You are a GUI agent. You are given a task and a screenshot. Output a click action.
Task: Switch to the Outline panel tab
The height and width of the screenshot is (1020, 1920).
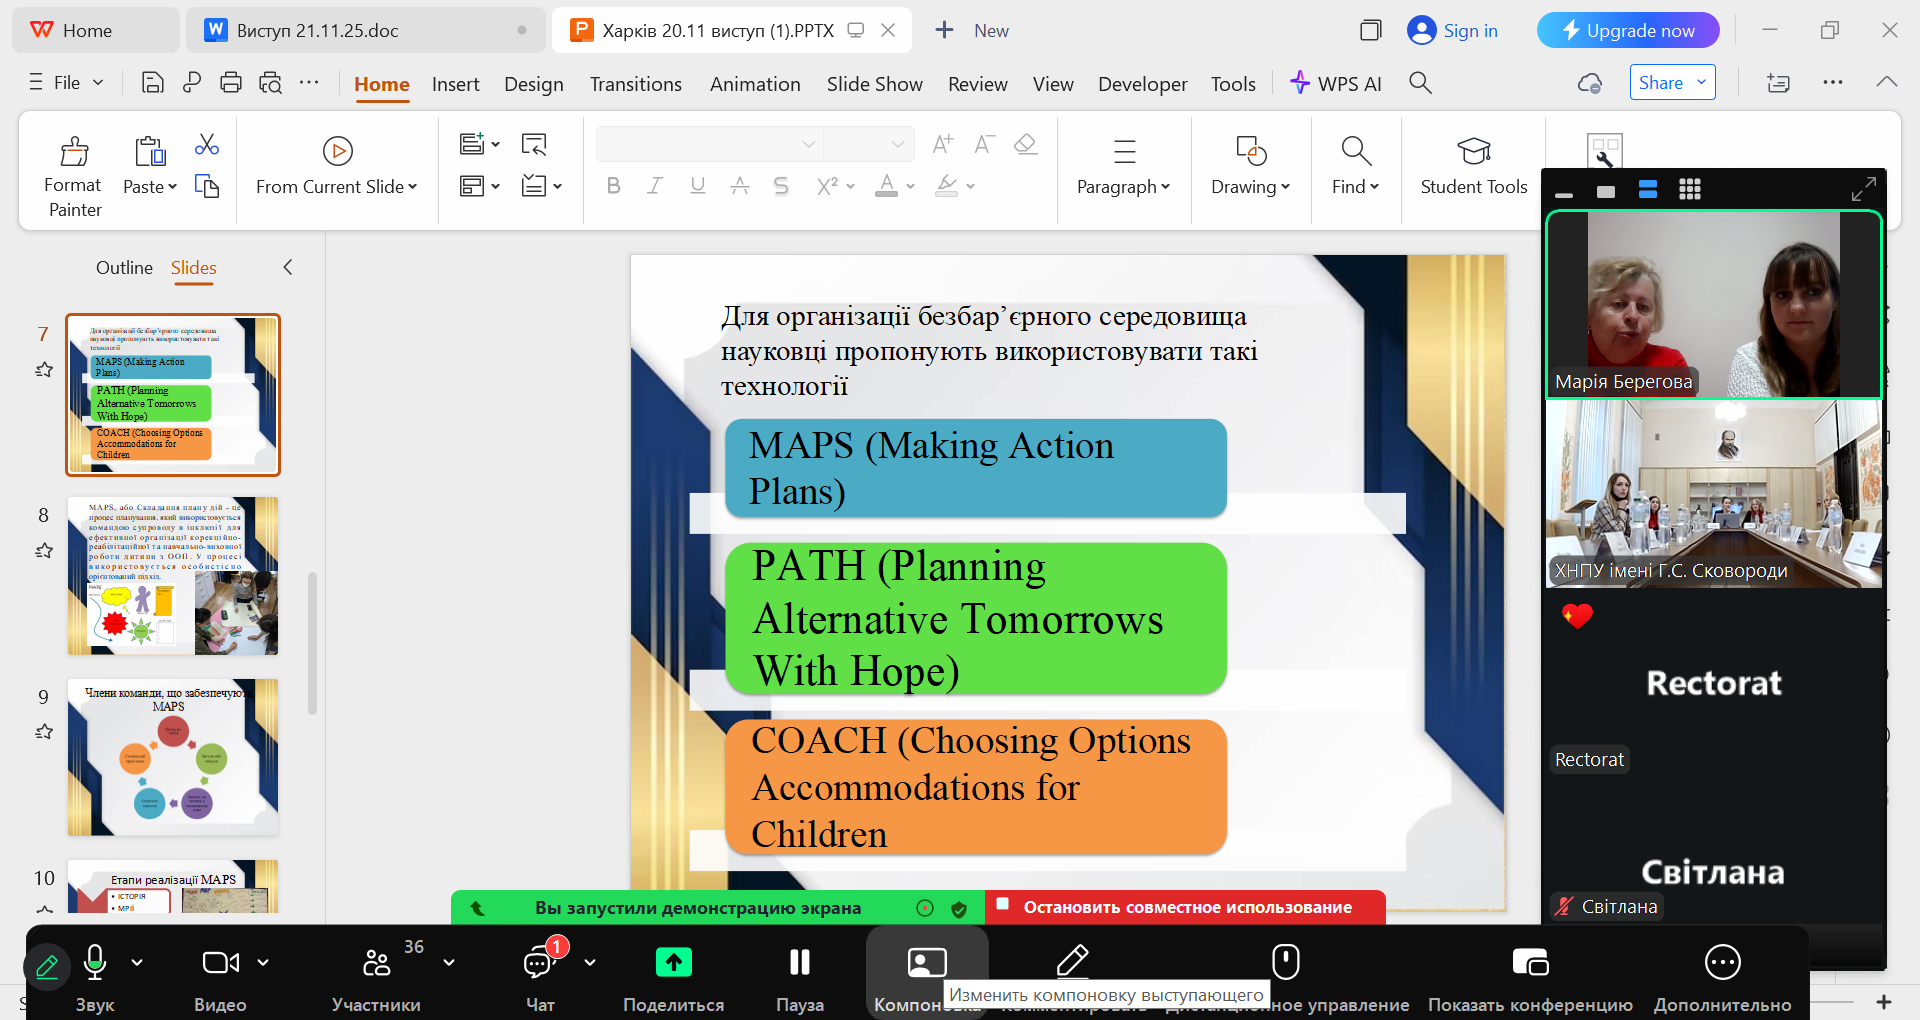pyautogui.click(x=124, y=268)
